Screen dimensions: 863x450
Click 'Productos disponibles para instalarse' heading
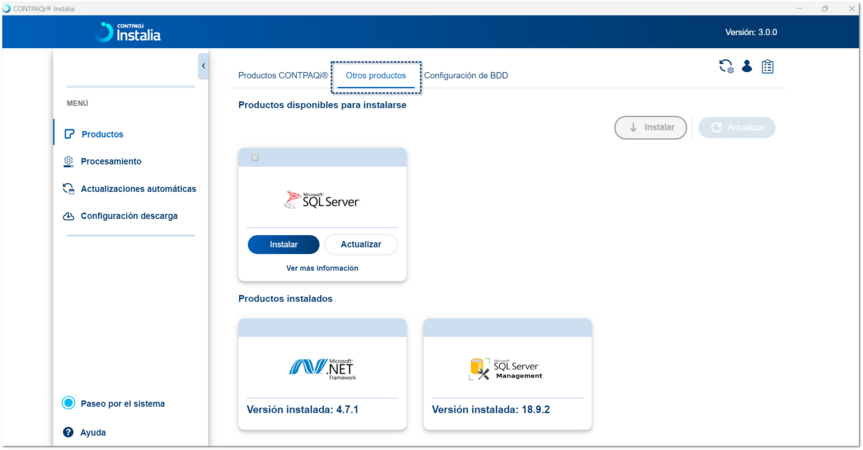click(x=322, y=105)
